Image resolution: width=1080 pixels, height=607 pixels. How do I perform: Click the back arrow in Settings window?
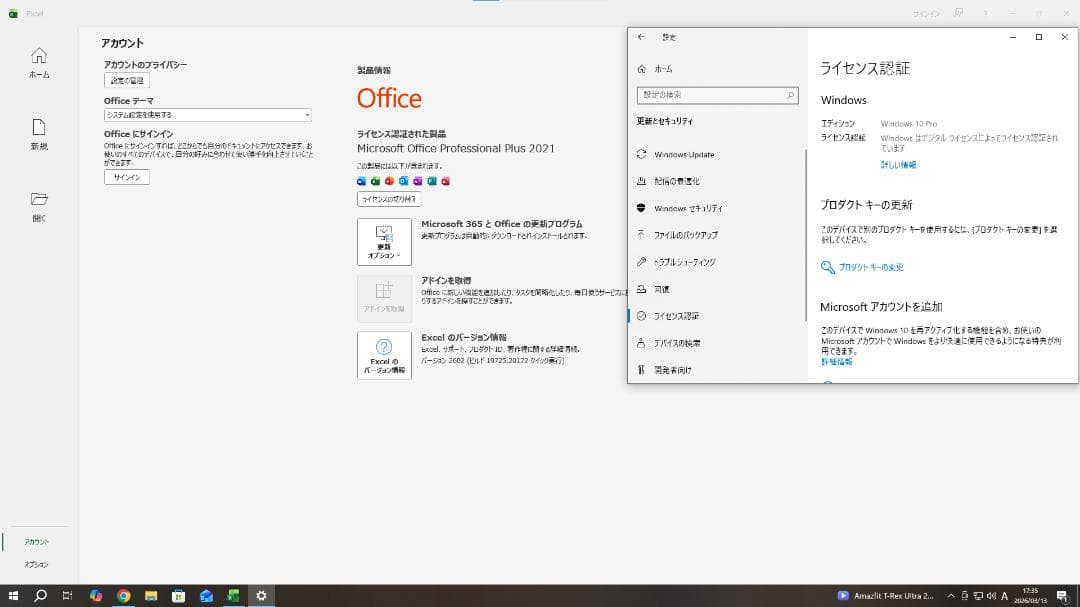[641, 36]
